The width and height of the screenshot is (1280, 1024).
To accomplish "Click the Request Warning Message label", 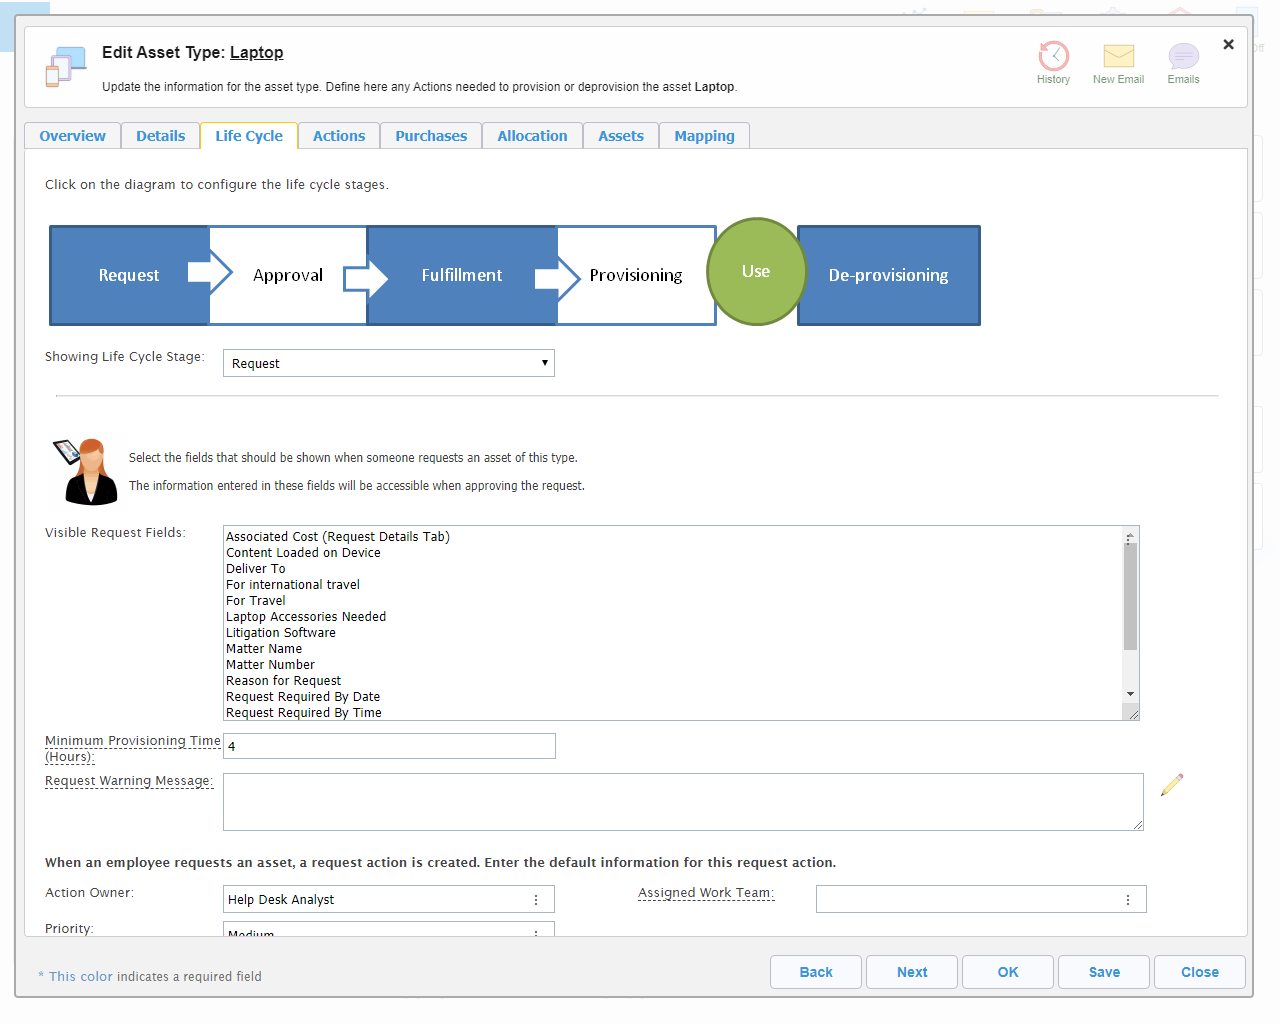I will coord(129,781).
